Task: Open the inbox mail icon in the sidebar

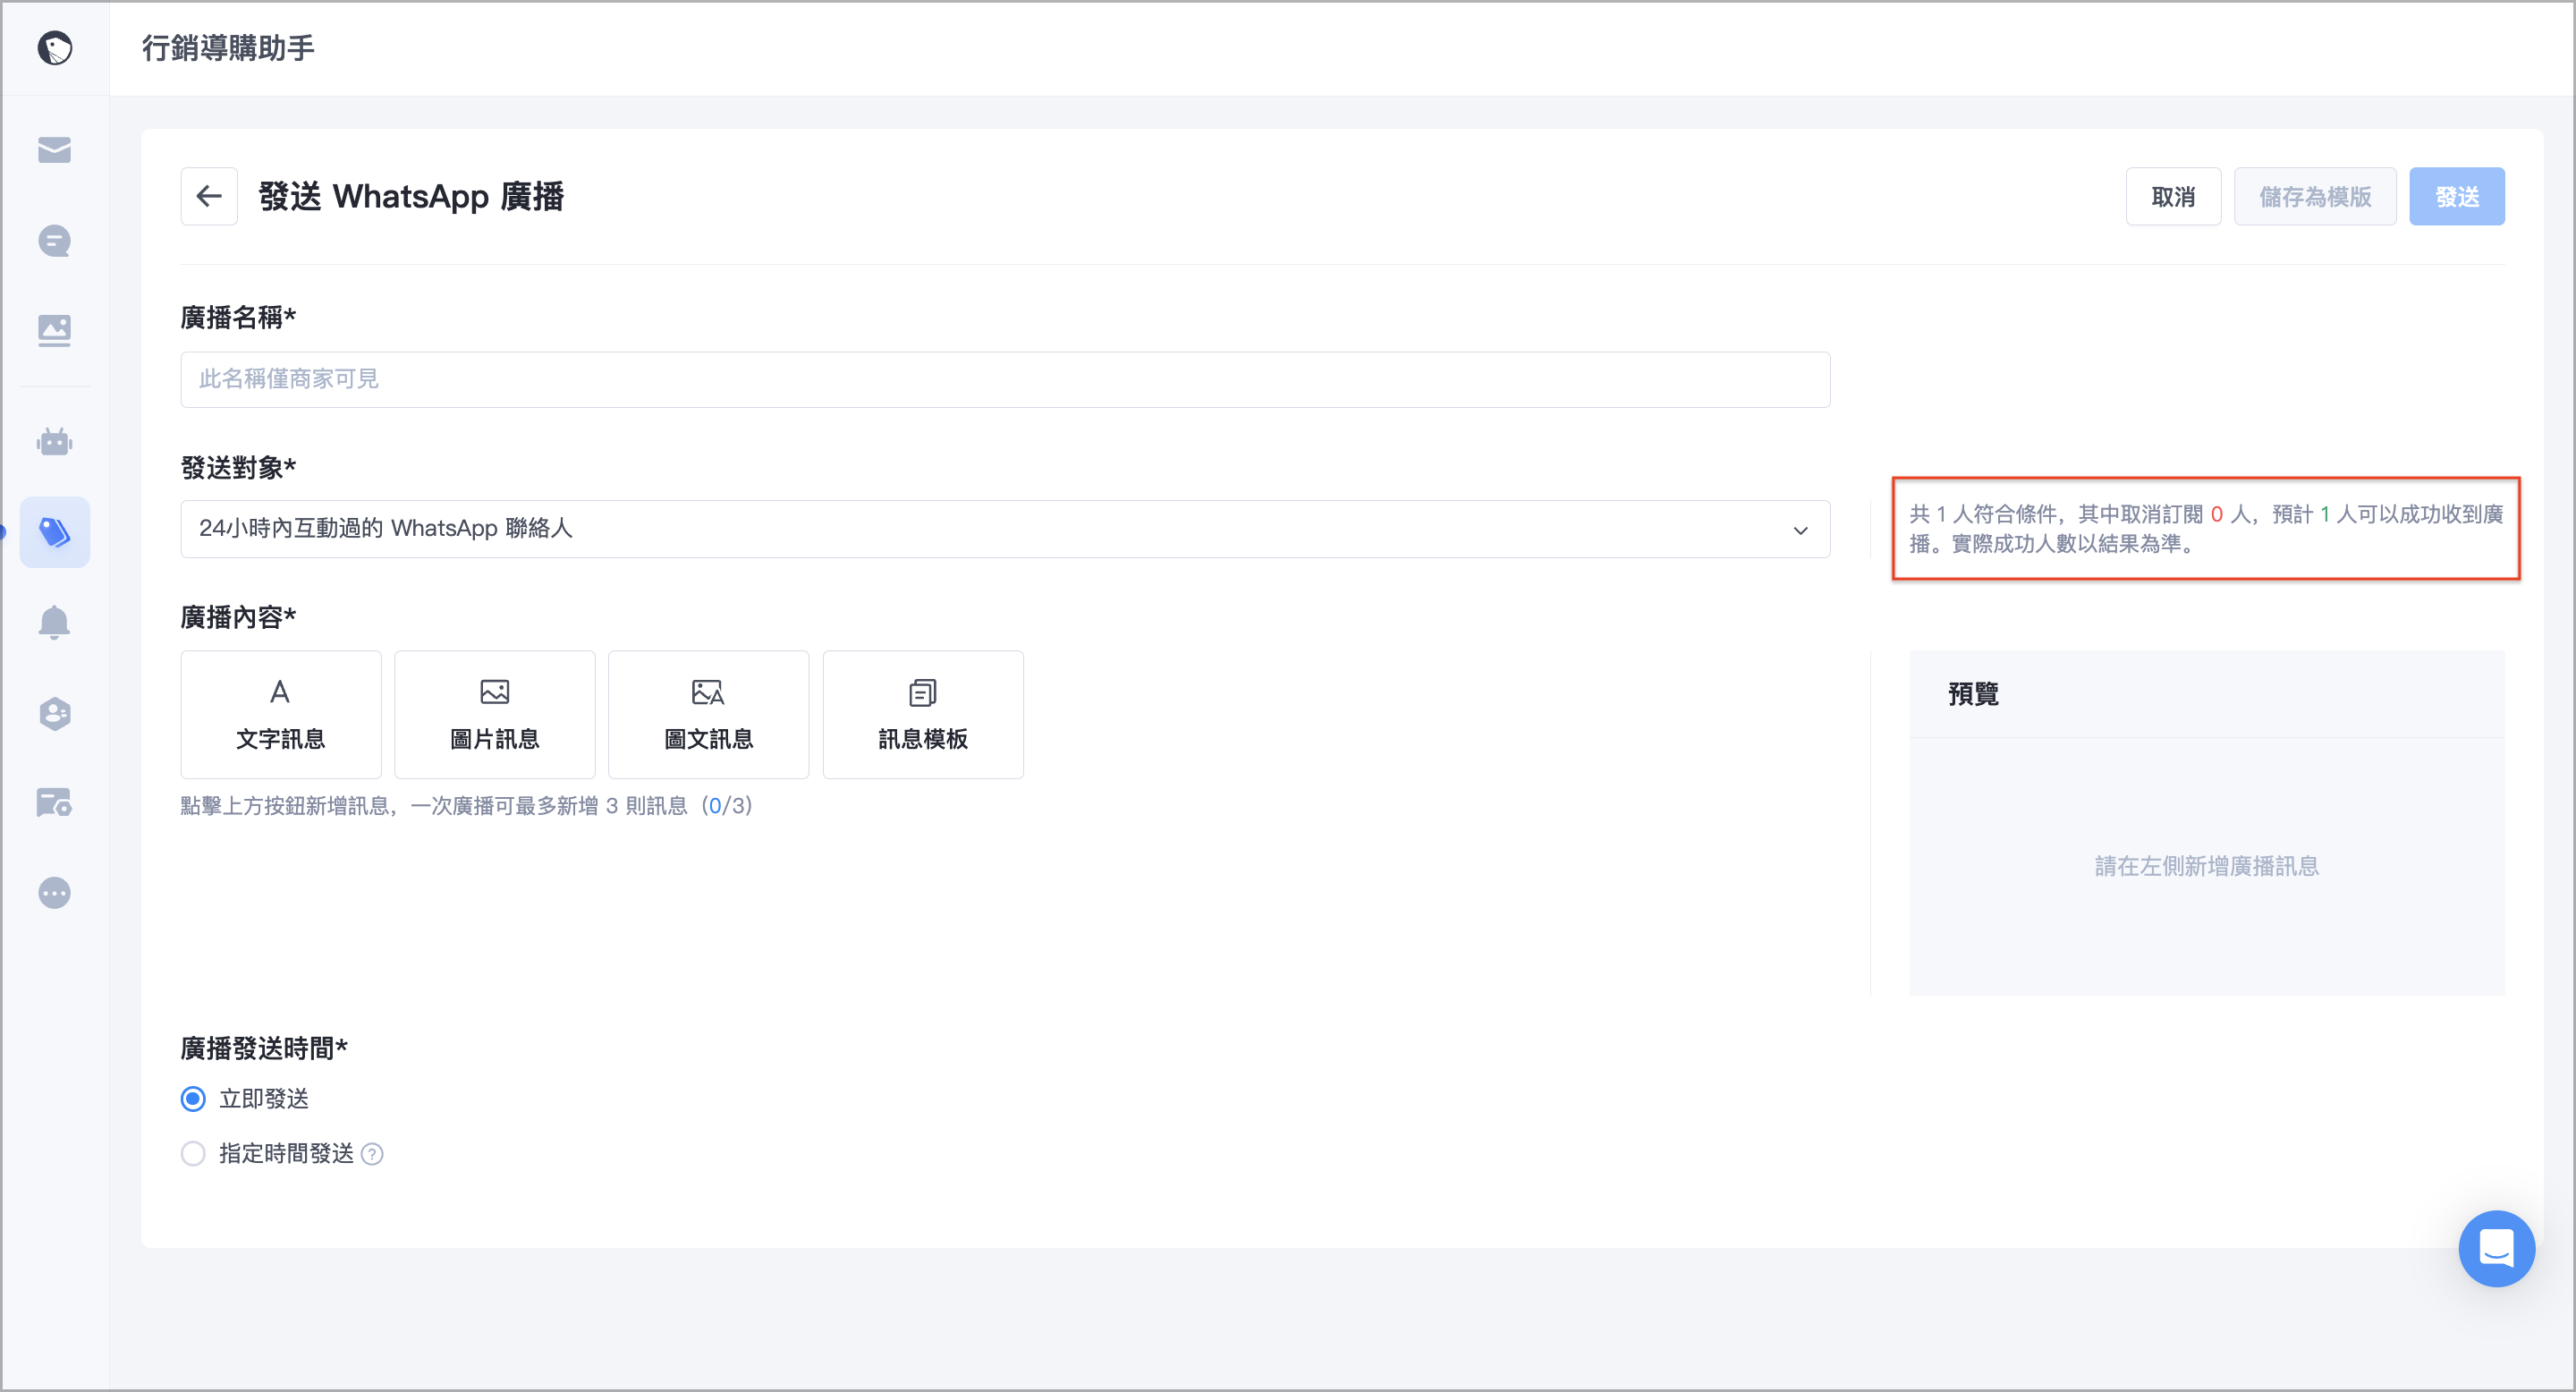Action: [x=55, y=150]
